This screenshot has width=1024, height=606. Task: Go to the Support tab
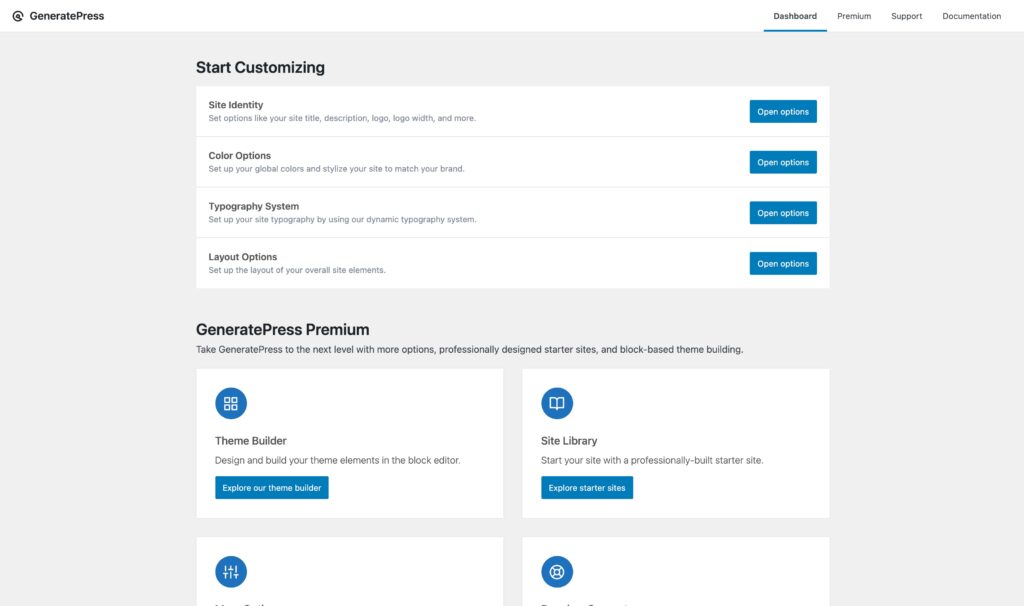(906, 16)
